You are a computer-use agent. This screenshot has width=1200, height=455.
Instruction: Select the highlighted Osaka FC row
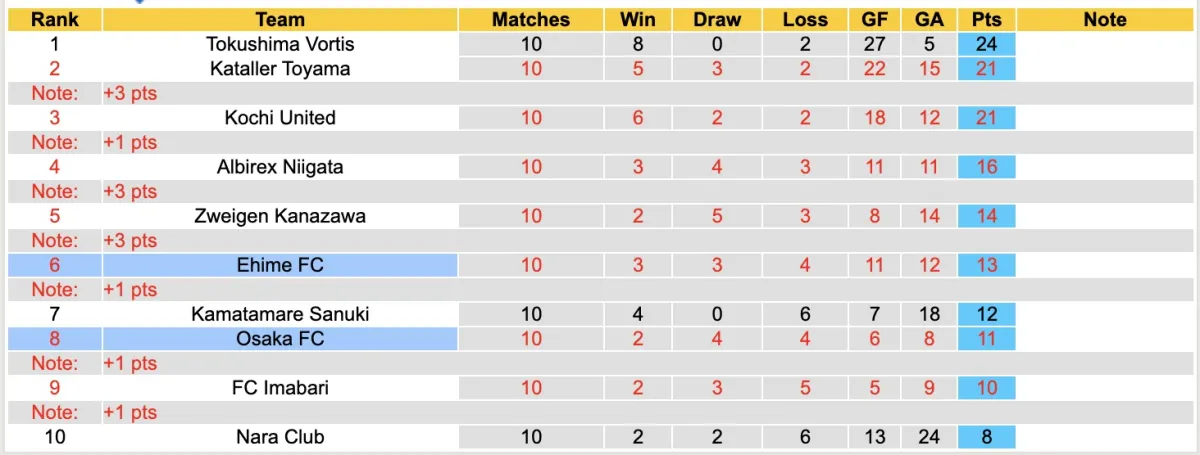click(x=280, y=339)
